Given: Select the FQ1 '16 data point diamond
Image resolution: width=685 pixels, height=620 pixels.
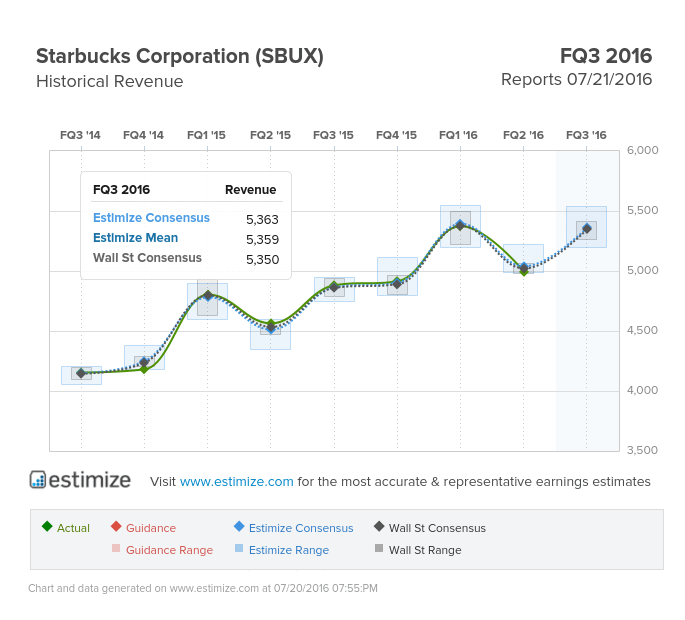Looking at the screenshot, I should 460,225.
